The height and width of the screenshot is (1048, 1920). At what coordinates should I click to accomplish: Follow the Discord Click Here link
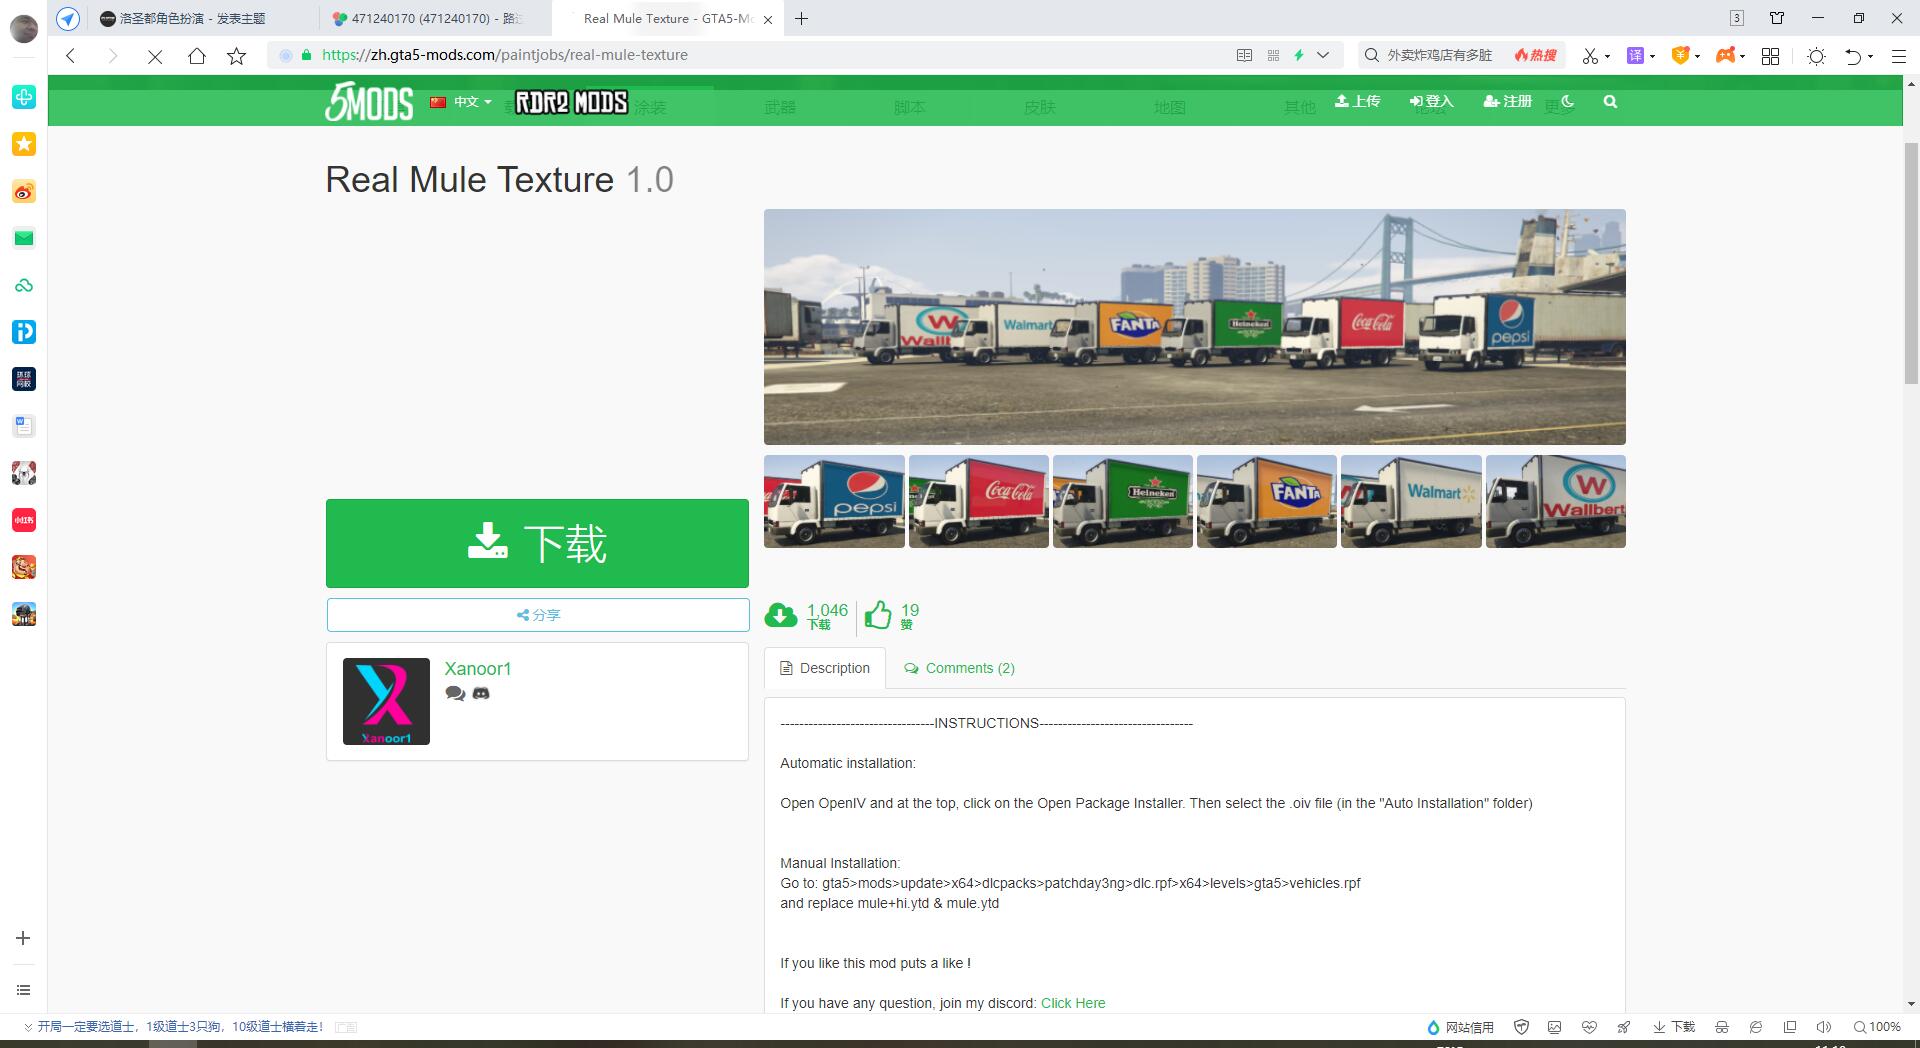(1073, 1003)
